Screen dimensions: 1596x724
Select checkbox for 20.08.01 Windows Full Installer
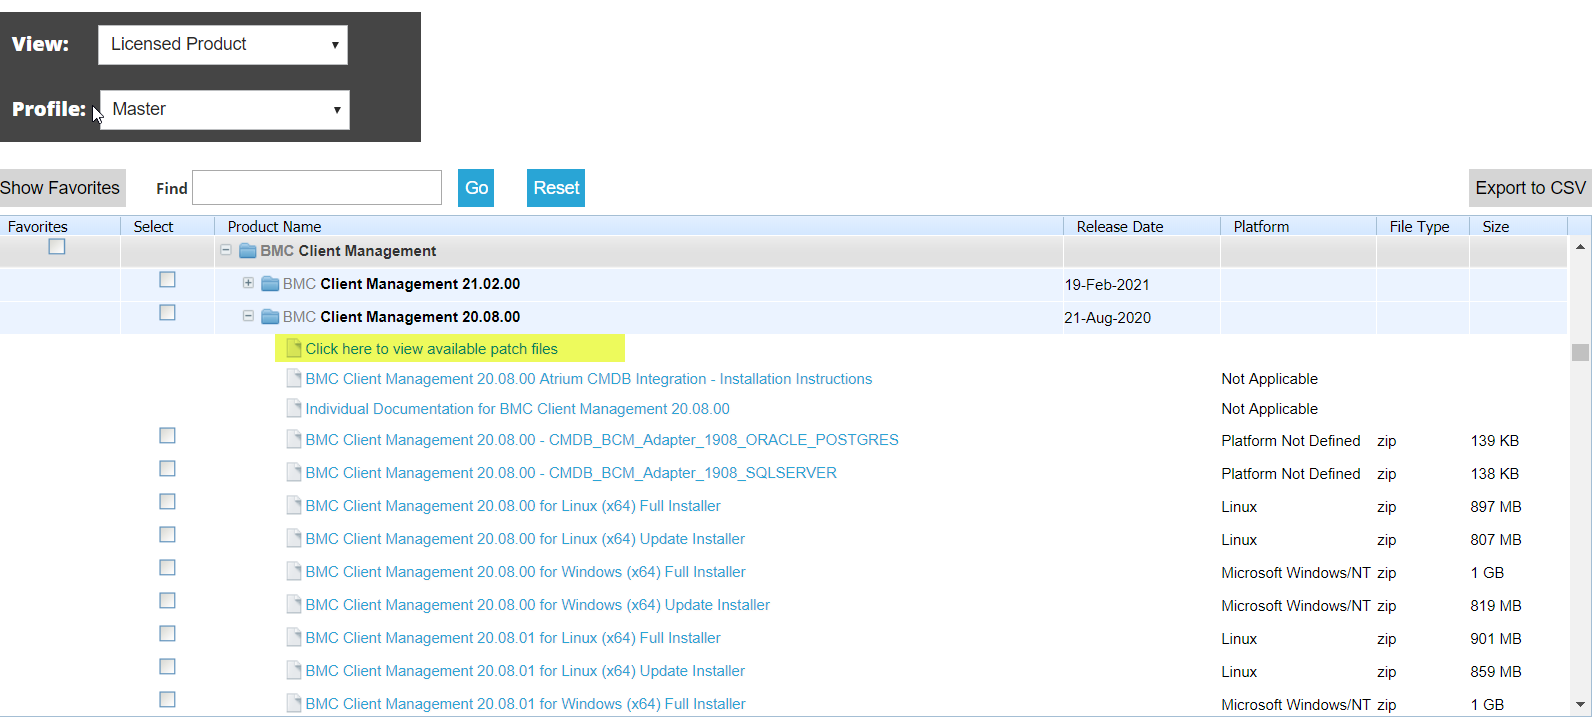tap(167, 700)
